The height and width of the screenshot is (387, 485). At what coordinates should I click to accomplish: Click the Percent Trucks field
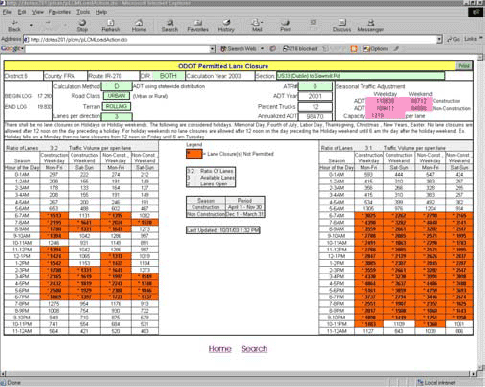pos(315,107)
